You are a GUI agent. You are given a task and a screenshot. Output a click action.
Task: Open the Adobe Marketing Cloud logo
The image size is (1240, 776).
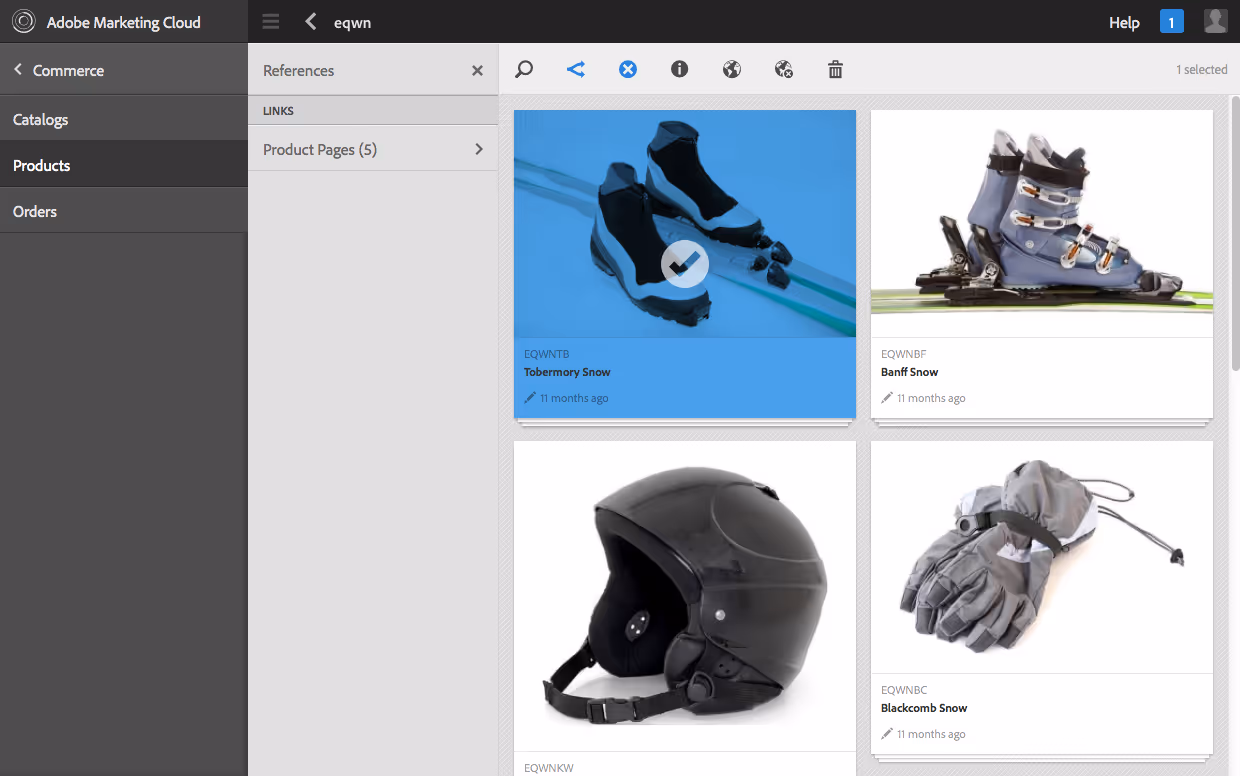pos(23,20)
